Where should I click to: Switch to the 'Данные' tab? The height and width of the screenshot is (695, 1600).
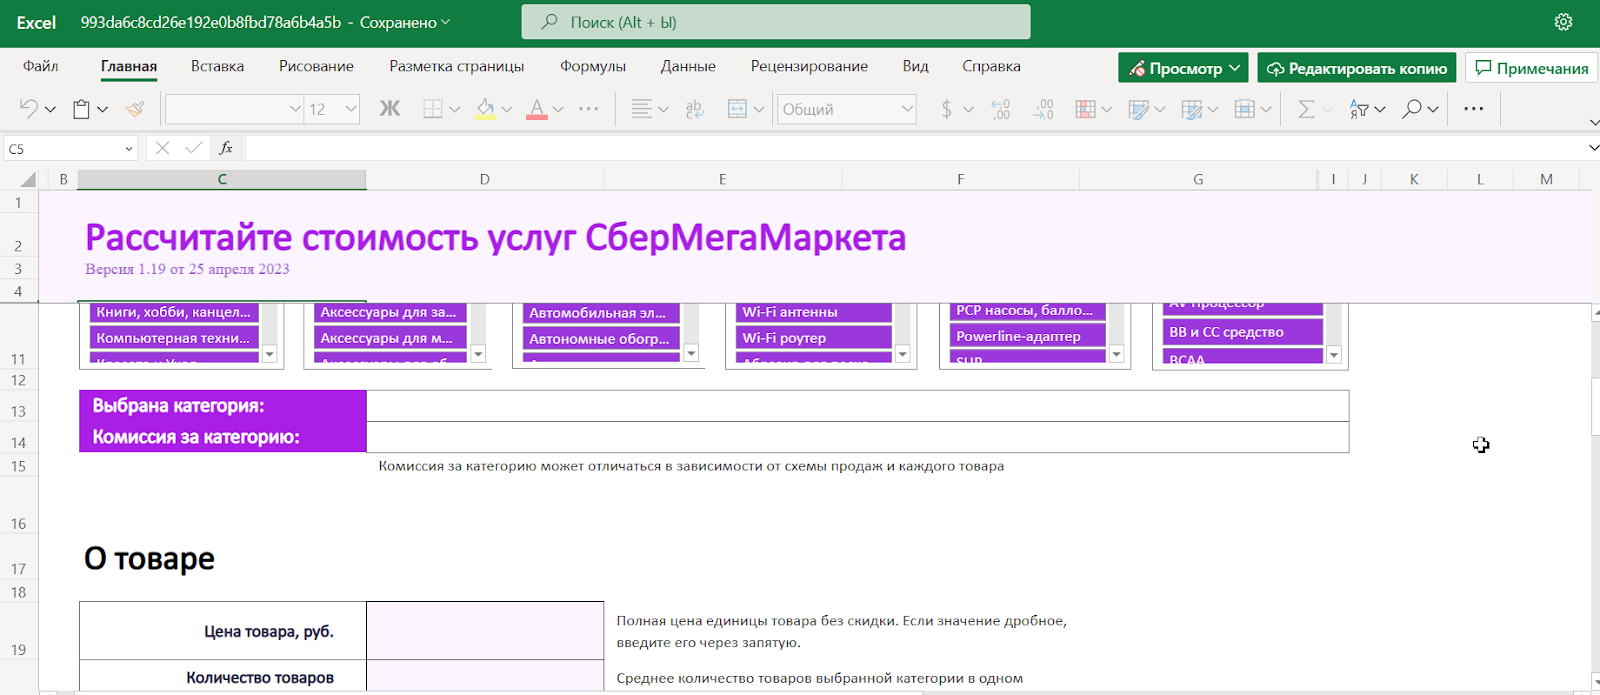(x=688, y=66)
